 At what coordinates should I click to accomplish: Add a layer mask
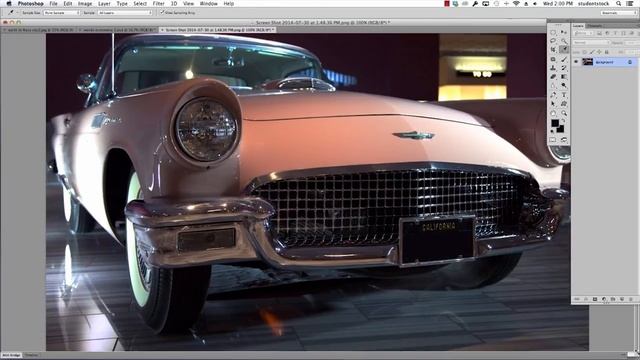[595, 299]
